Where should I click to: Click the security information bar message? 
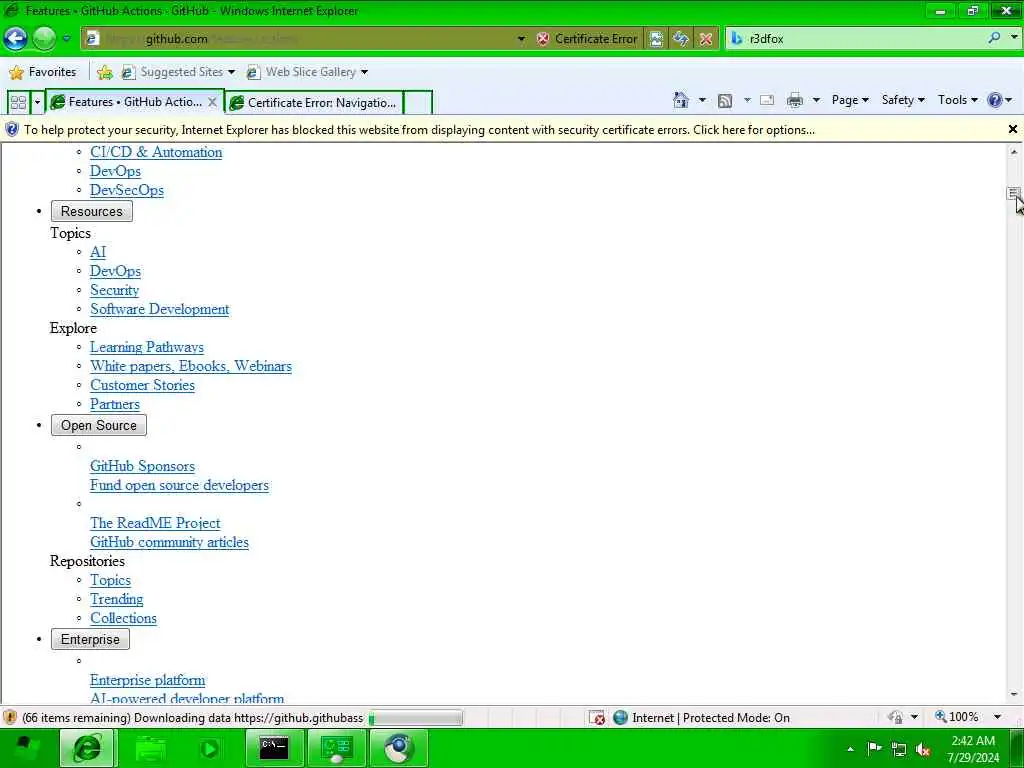click(419, 130)
